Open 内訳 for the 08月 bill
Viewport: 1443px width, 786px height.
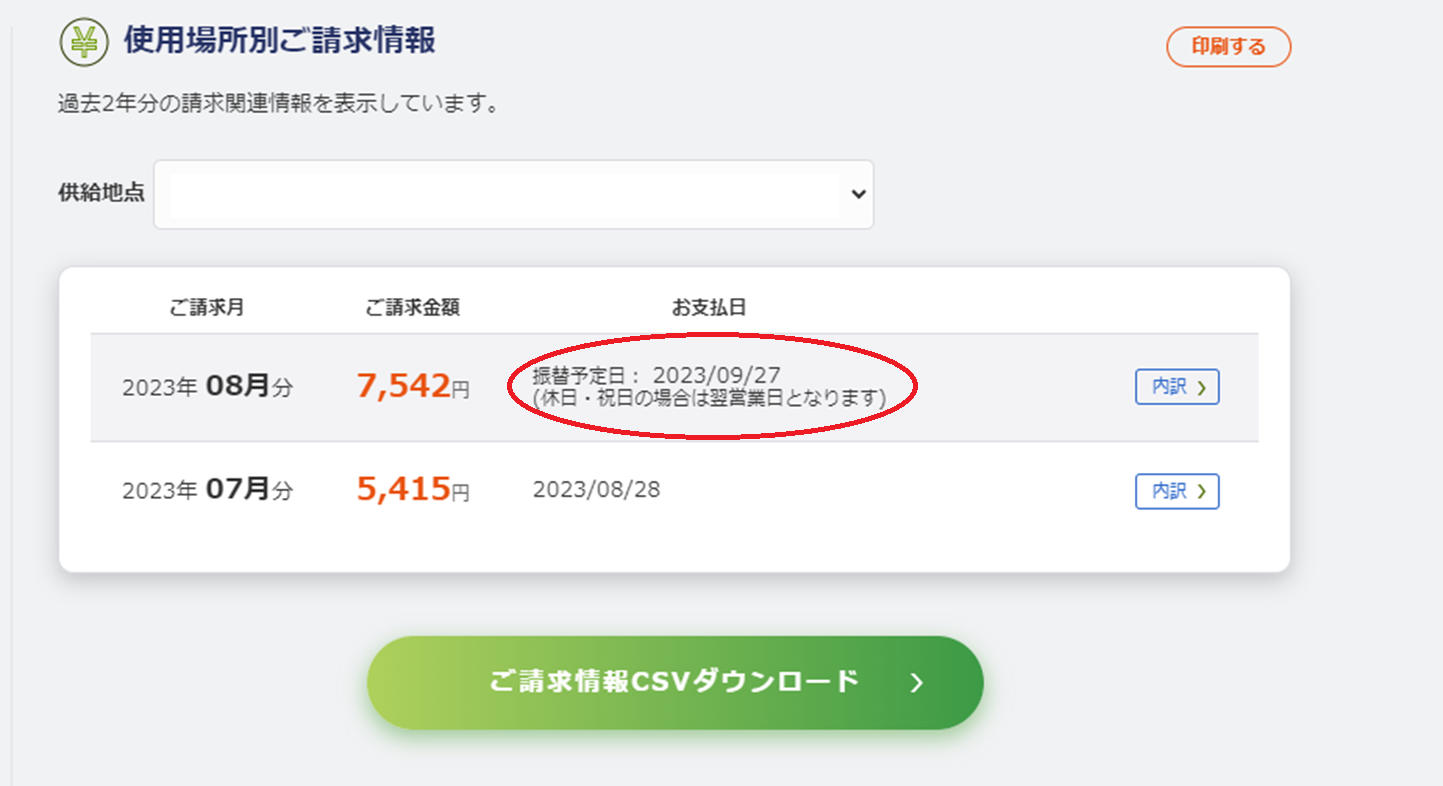(x=1176, y=387)
